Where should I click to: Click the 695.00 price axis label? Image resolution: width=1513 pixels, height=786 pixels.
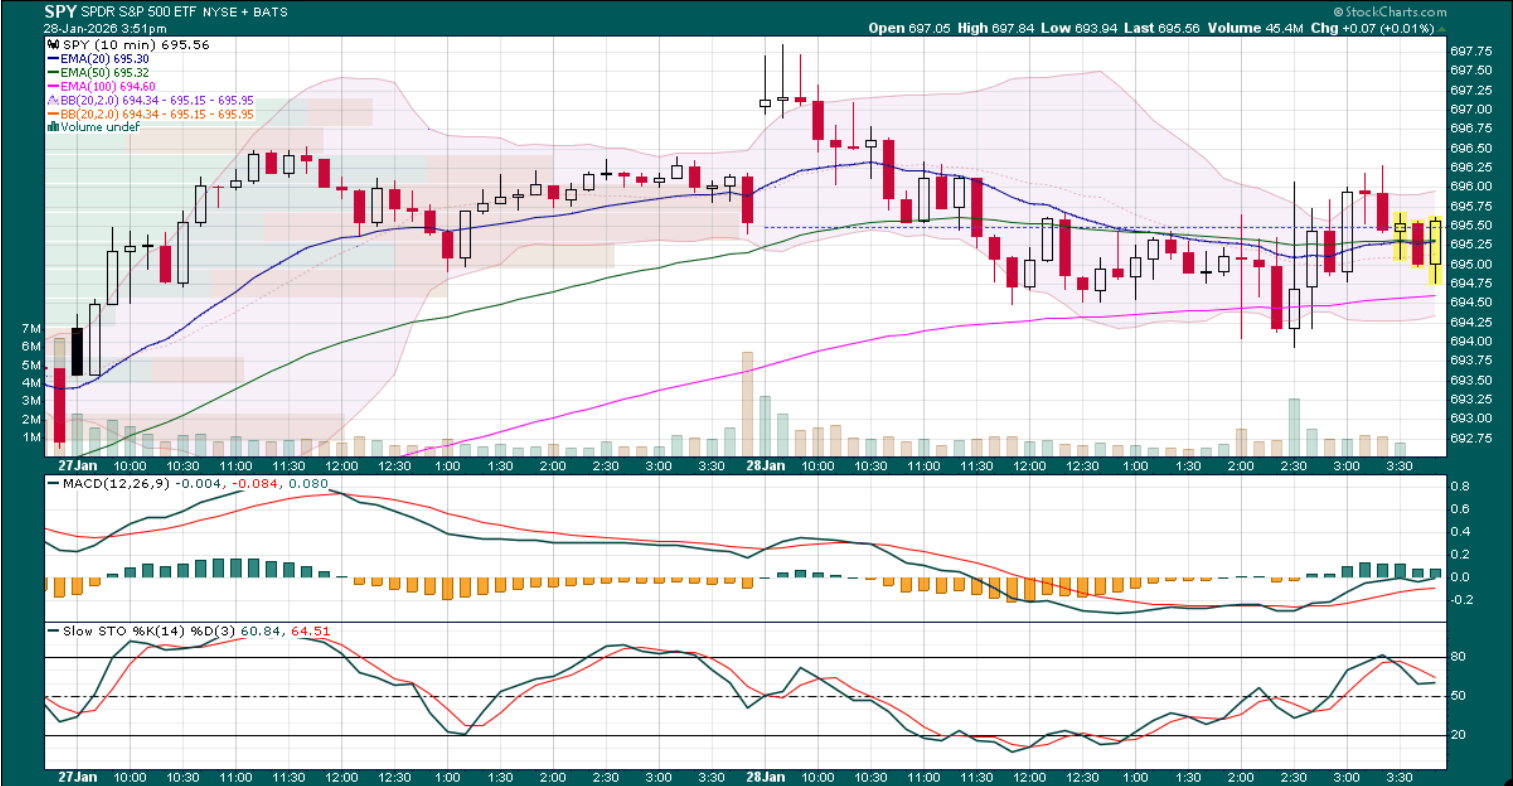1470,264
